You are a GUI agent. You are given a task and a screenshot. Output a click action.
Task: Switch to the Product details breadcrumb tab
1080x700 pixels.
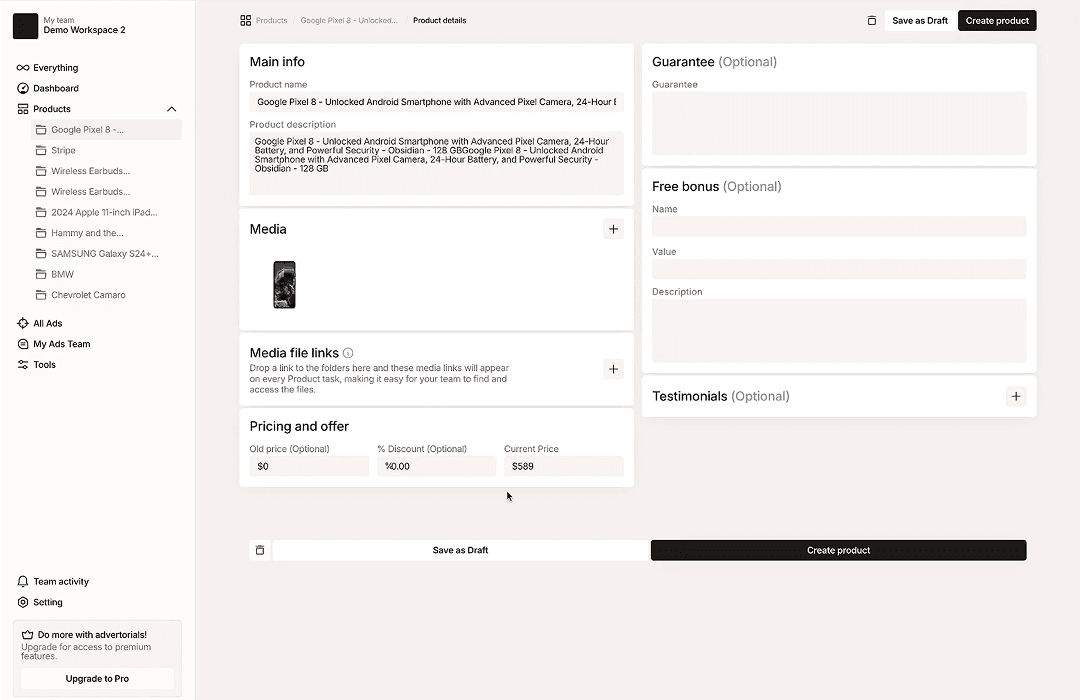439,20
